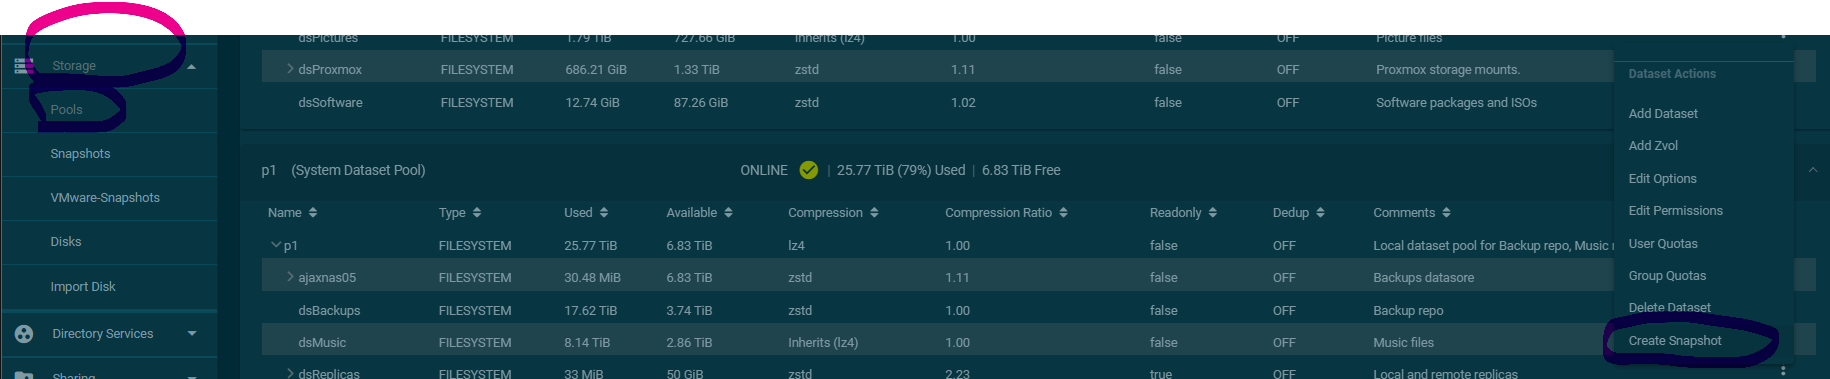
Task: Click the '25.77 TiB (79%) Used' text
Action: [901, 170]
